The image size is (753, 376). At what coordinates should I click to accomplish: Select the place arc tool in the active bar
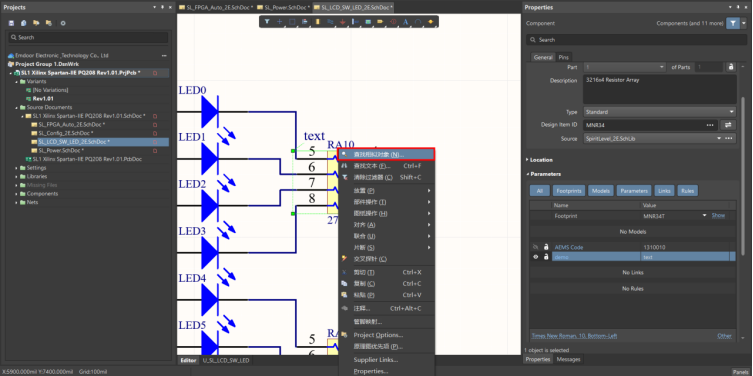[x=418, y=22]
